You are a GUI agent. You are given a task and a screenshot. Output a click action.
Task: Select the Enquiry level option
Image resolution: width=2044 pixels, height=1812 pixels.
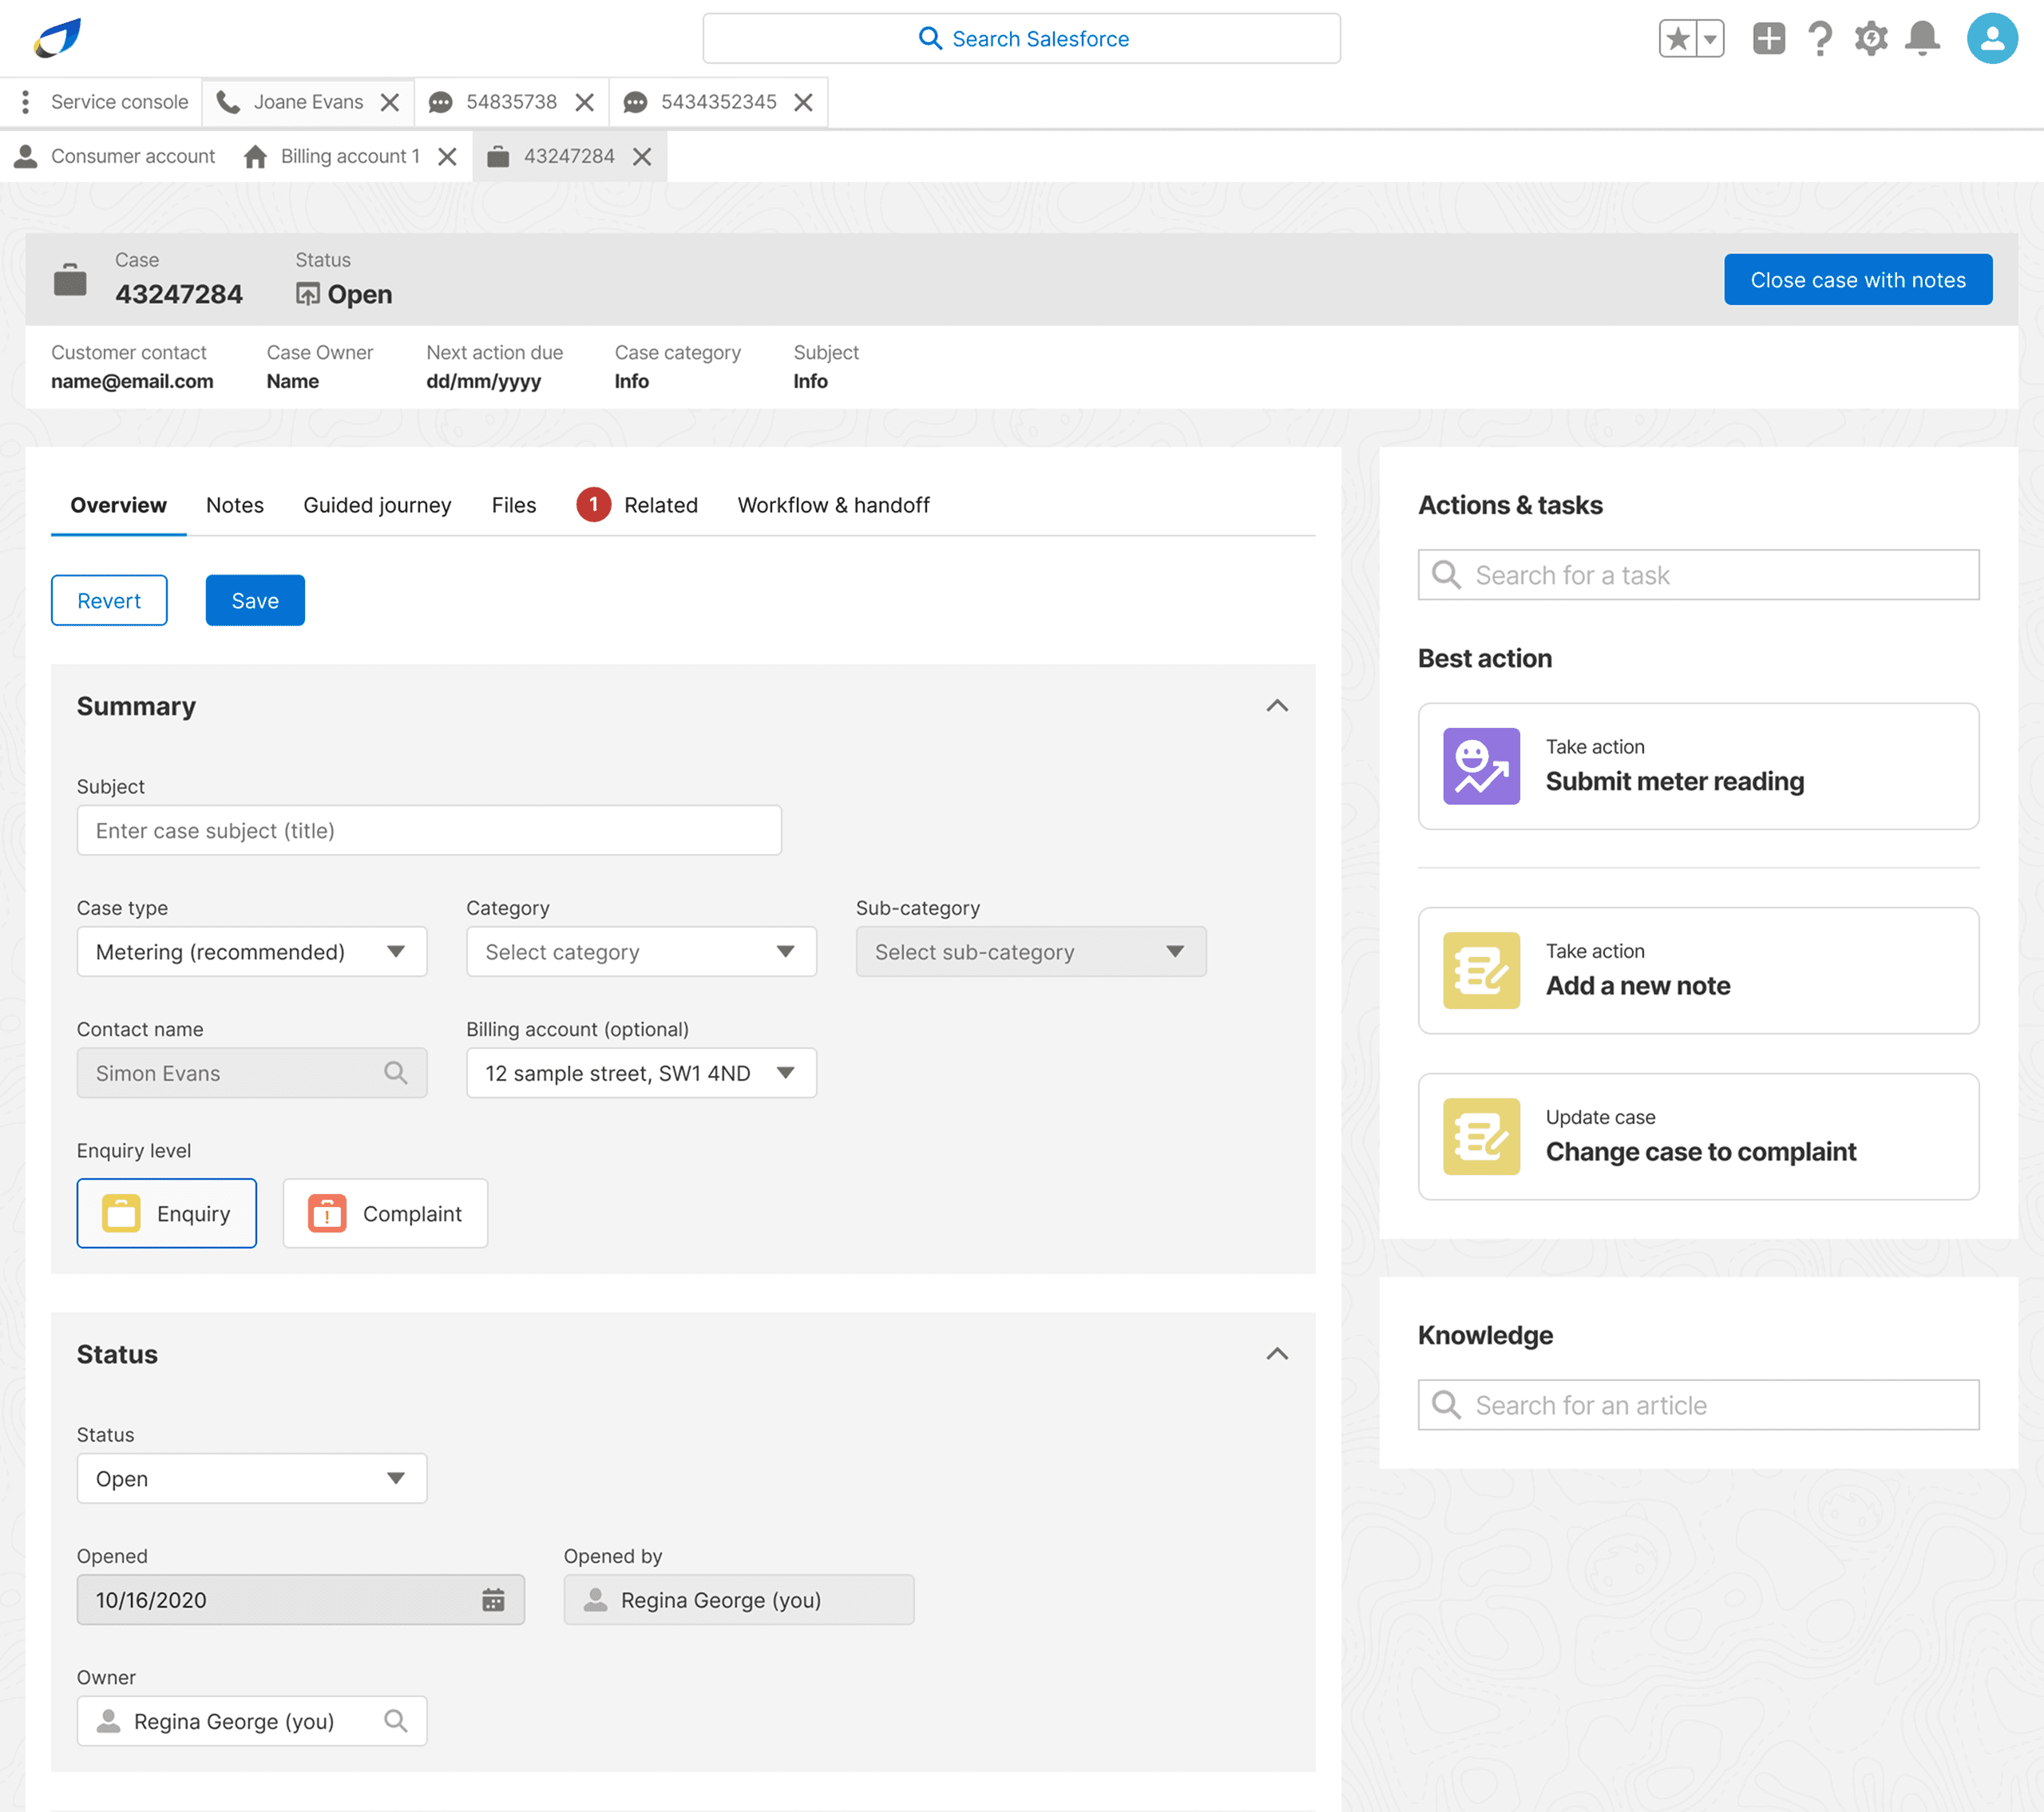[167, 1213]
